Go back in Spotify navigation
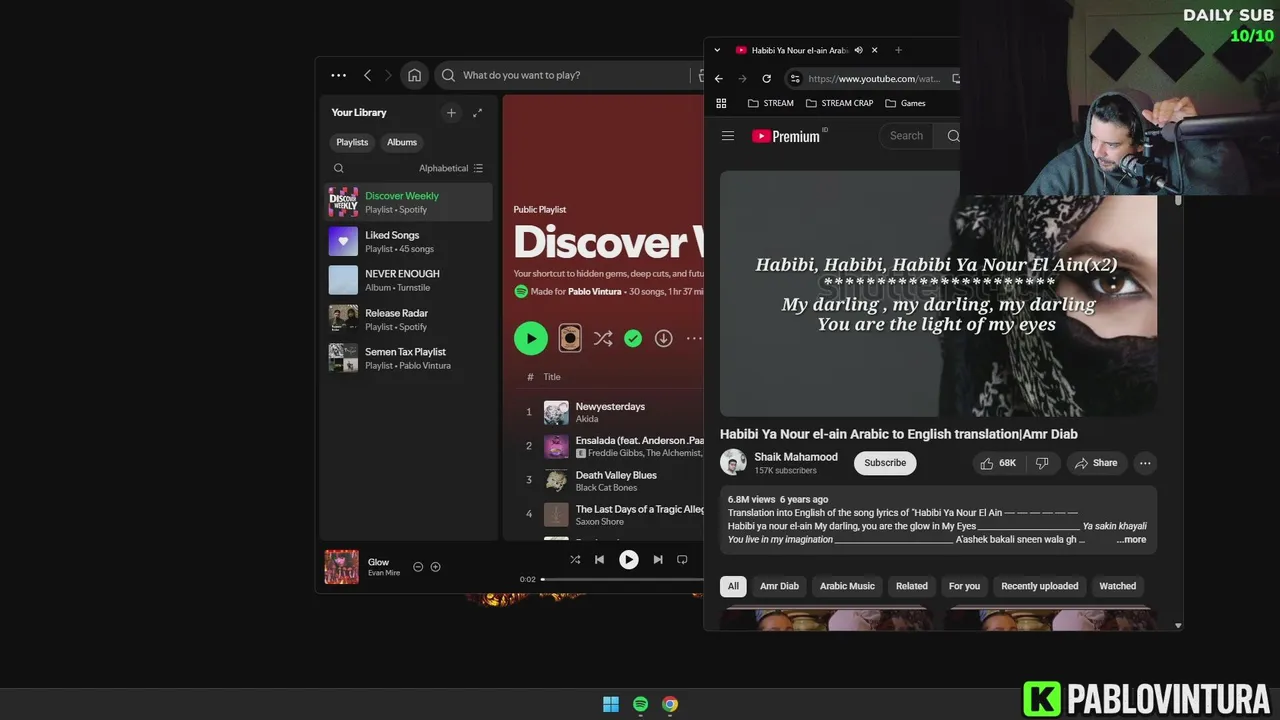This screenshot has height=720, width=1280. point(367,75)
